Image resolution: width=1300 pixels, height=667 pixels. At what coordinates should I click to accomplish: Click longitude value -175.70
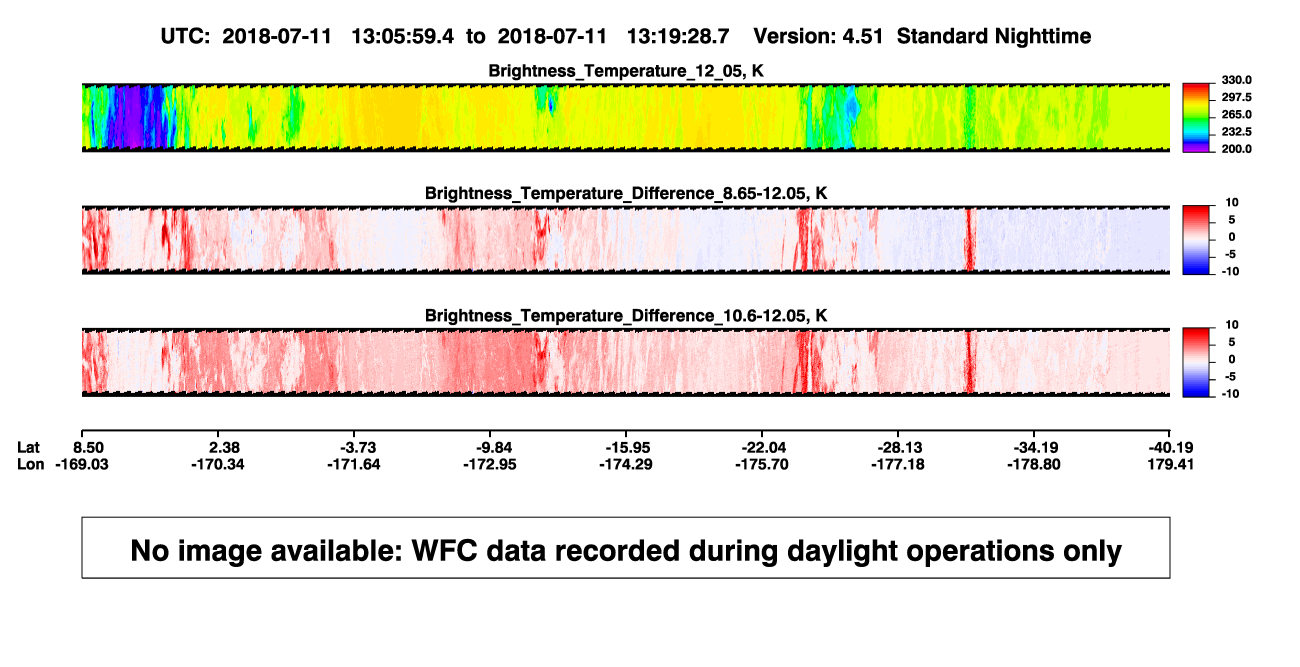(760, 464)
